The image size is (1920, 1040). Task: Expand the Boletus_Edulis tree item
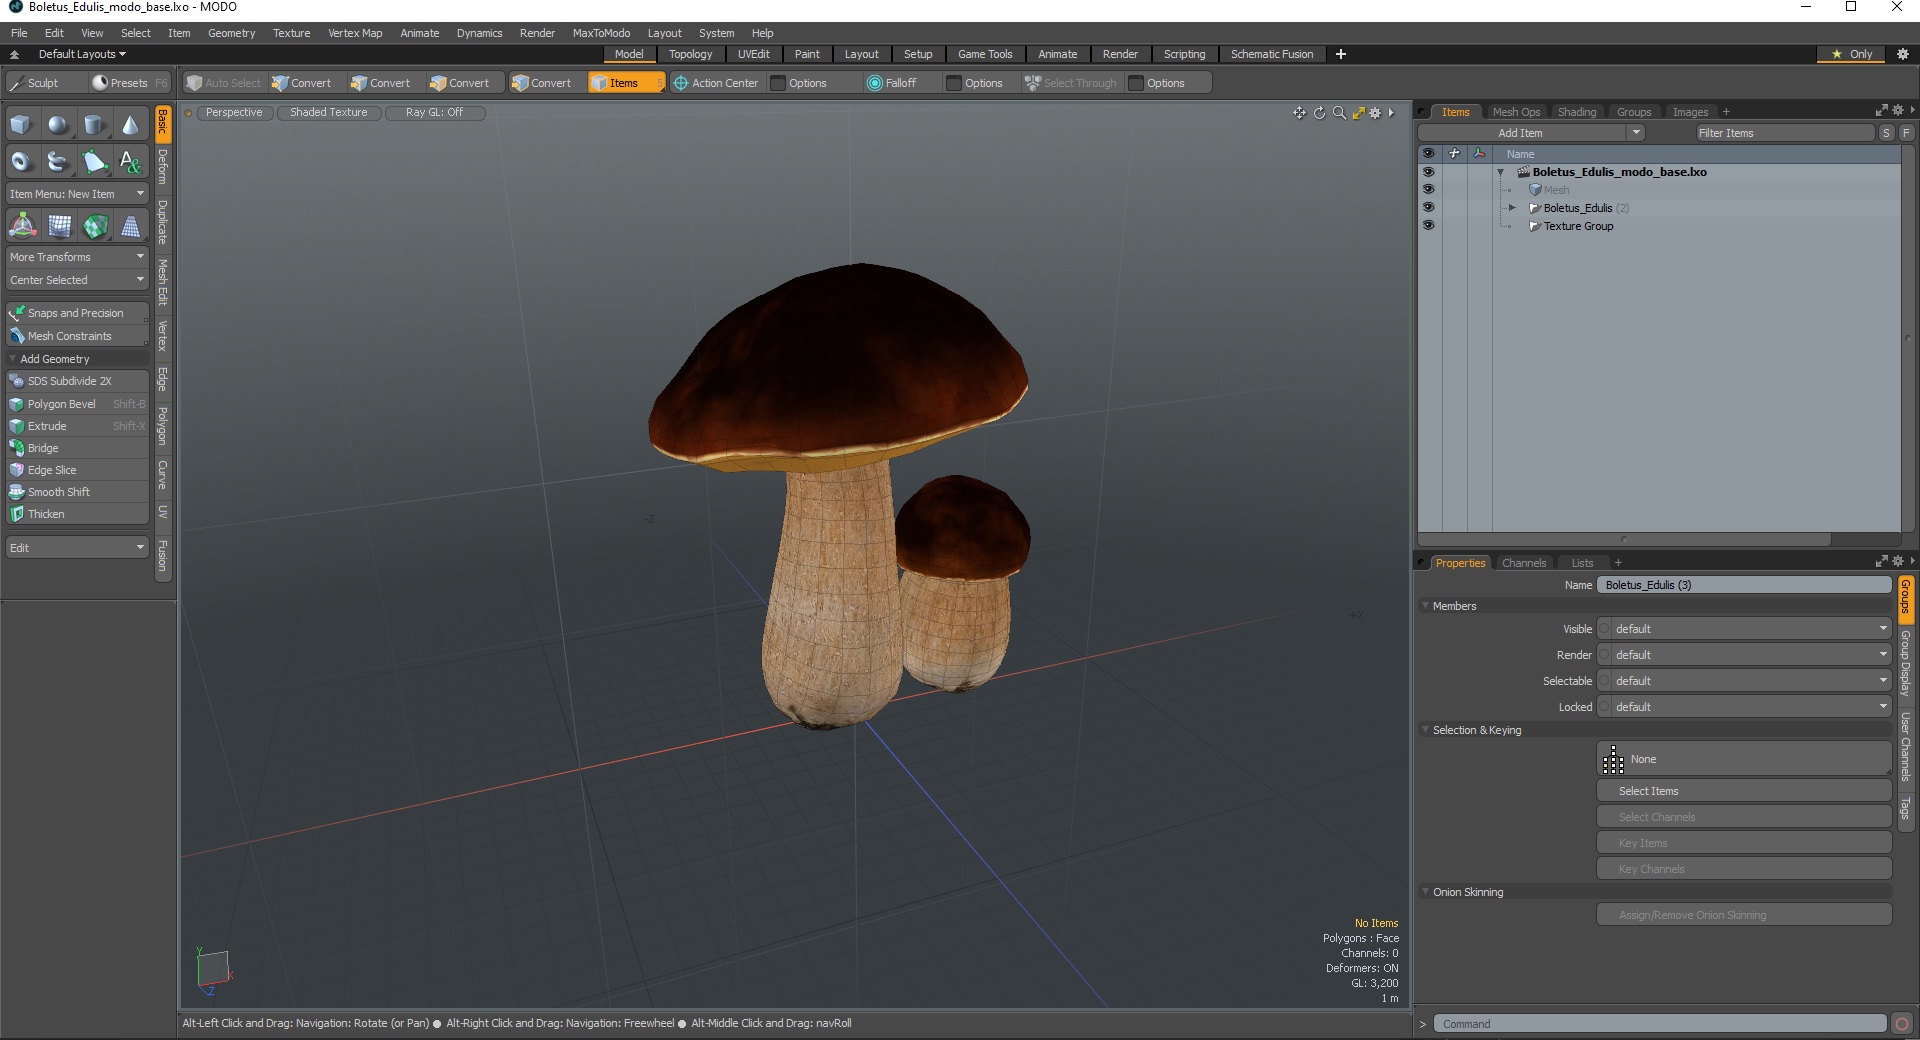coord(1512,208)
